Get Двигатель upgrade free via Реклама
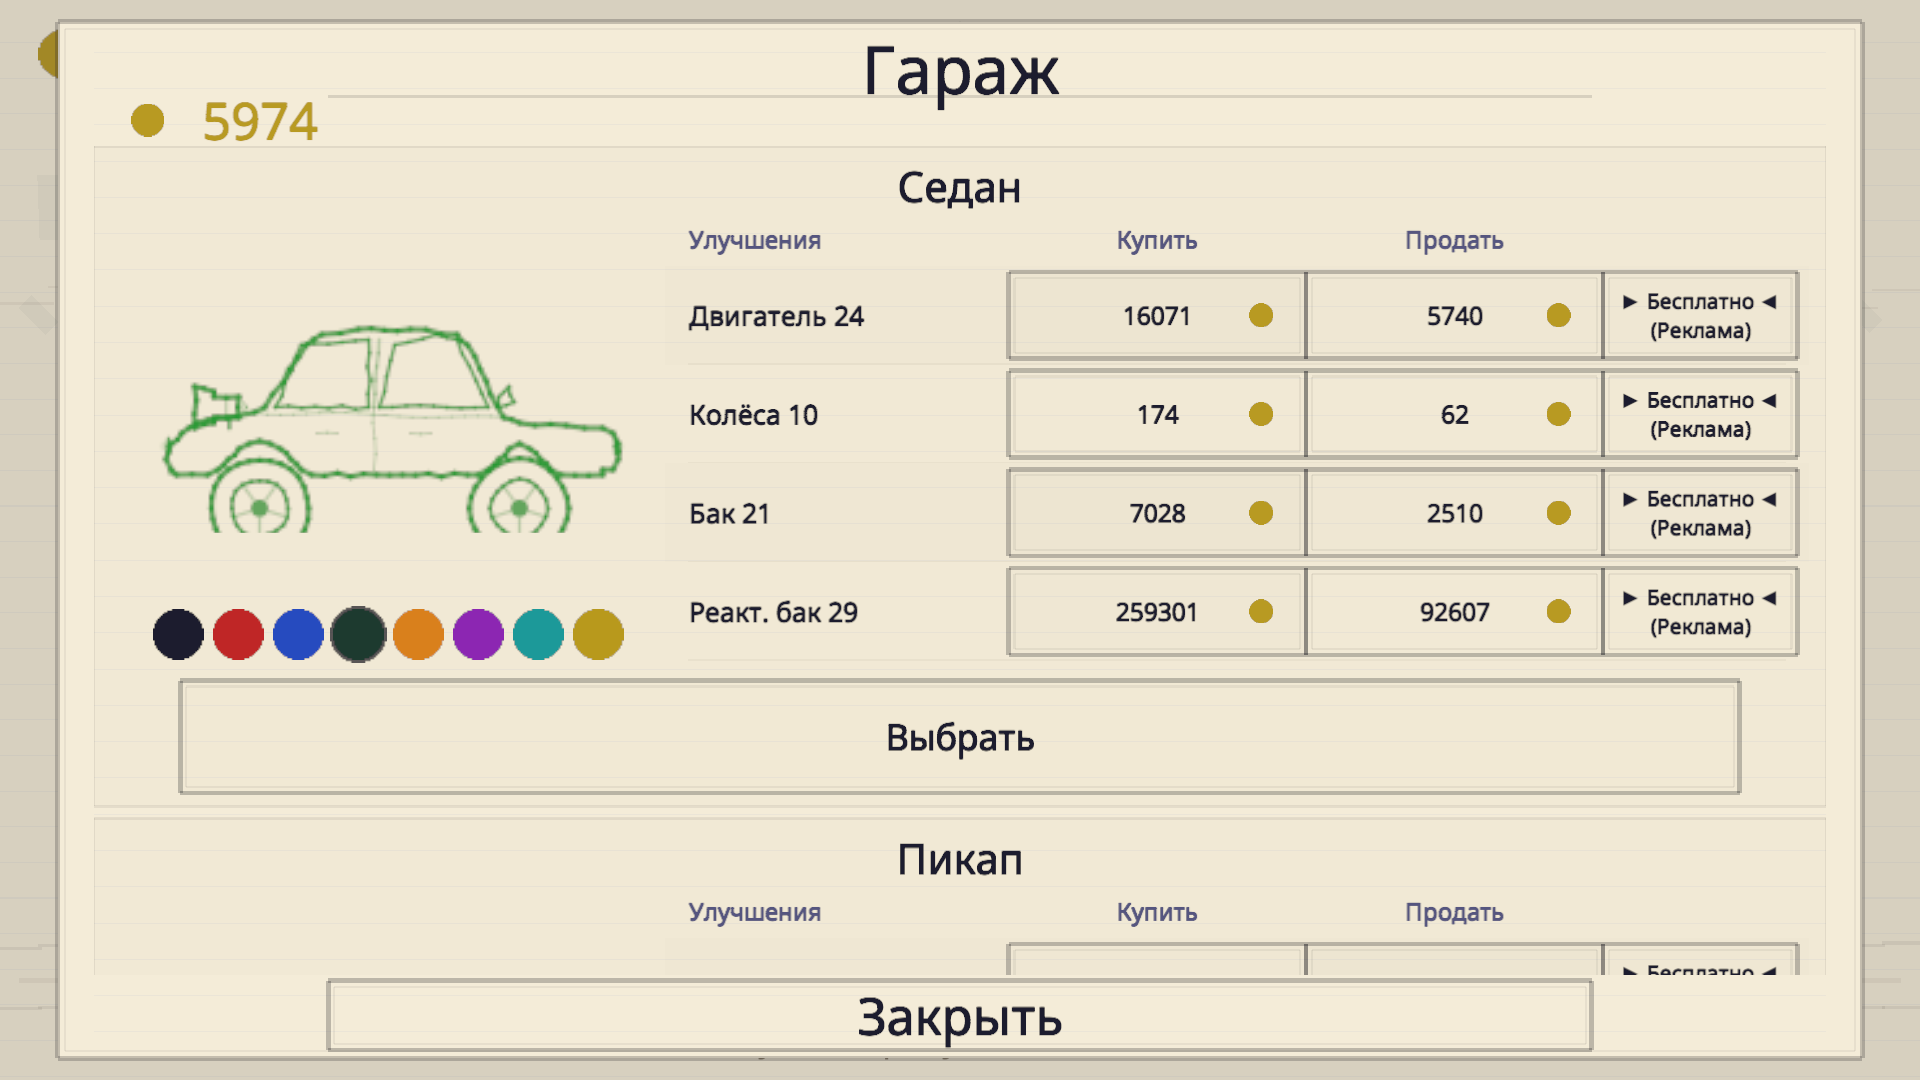The image size is (1920, 1080). [1700, 315]
